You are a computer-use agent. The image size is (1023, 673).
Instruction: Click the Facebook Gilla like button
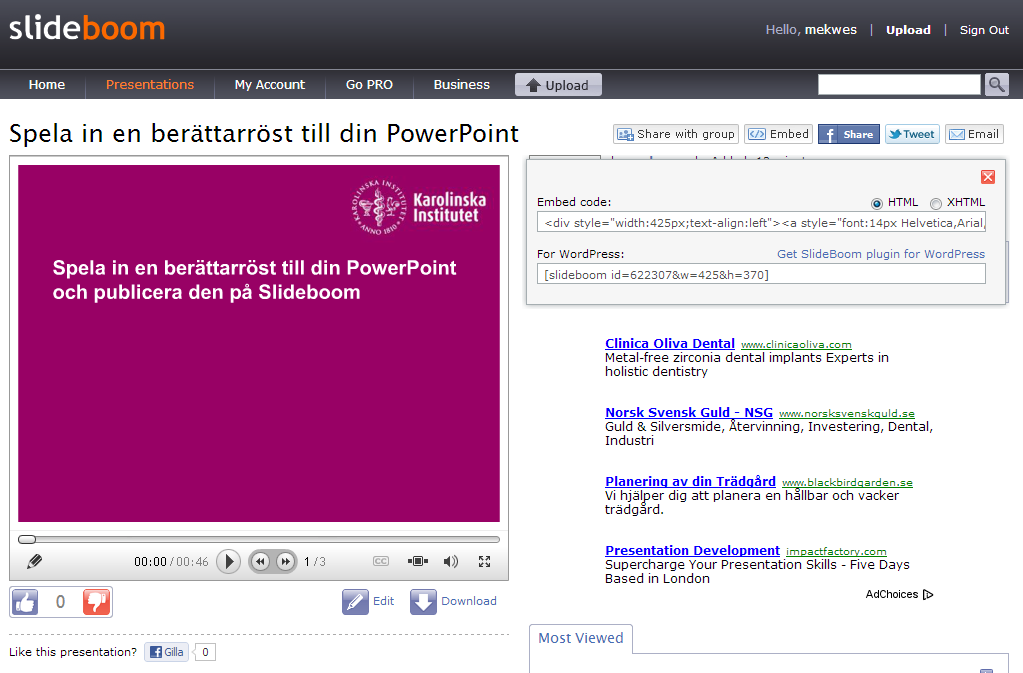pos(166,652)
